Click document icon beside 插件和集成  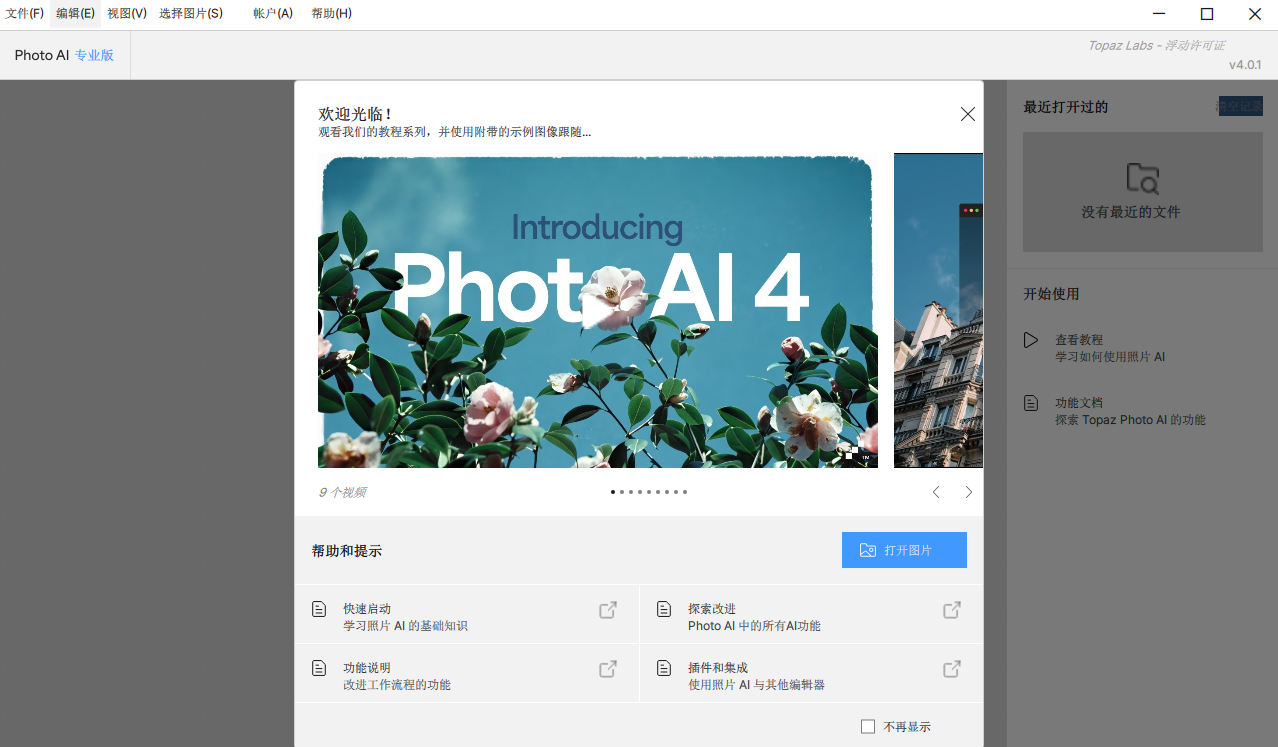[x=664, y=668]
